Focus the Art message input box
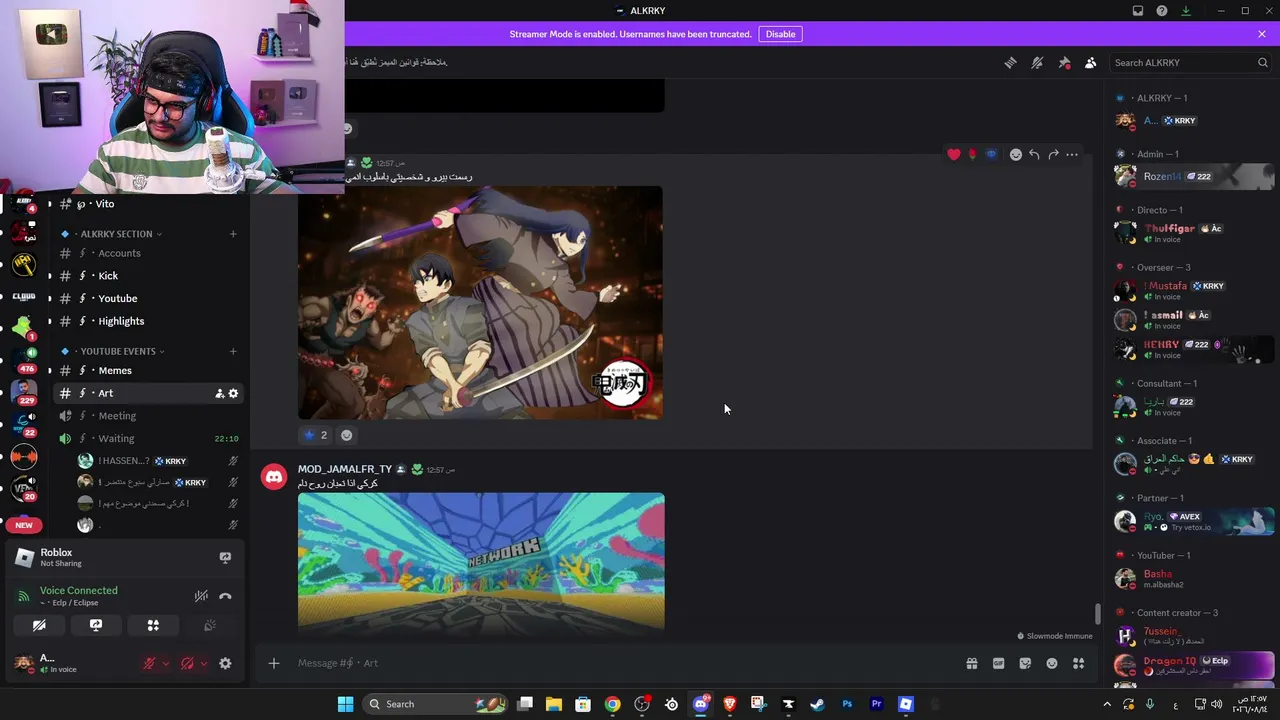 pyautogui.click(x=625, y=663)
